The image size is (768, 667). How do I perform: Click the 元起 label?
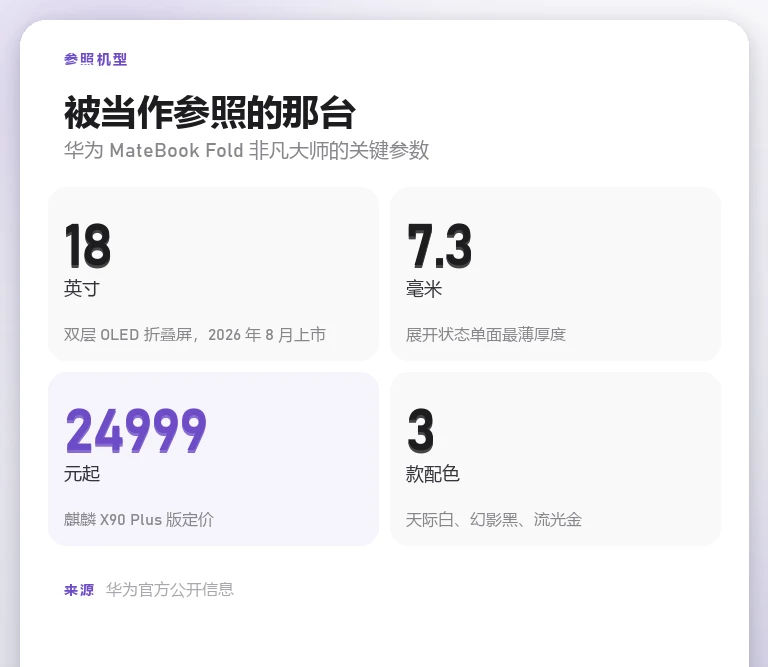coord(82,474)
